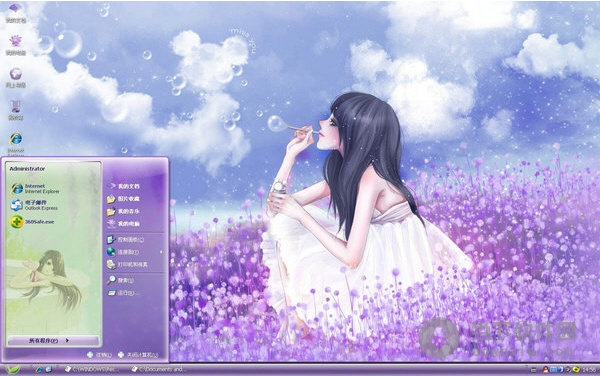The image size is (600, 376).
Task: Launch 360Safe.exe from the Start menu
Action: point(32,222)
